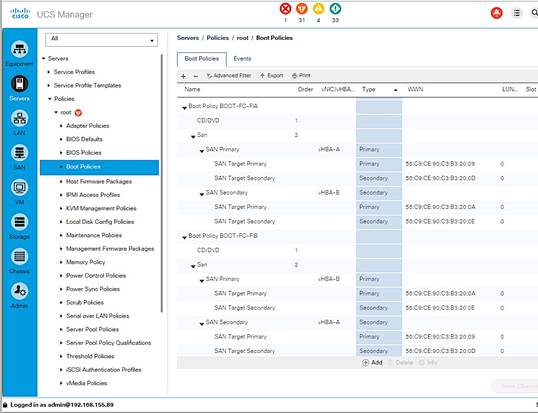The width and height of the screenshot is (538, 413).
Task: Expand Service Profiles tree node
Action: pyautogui.click(x=49, y=72)
